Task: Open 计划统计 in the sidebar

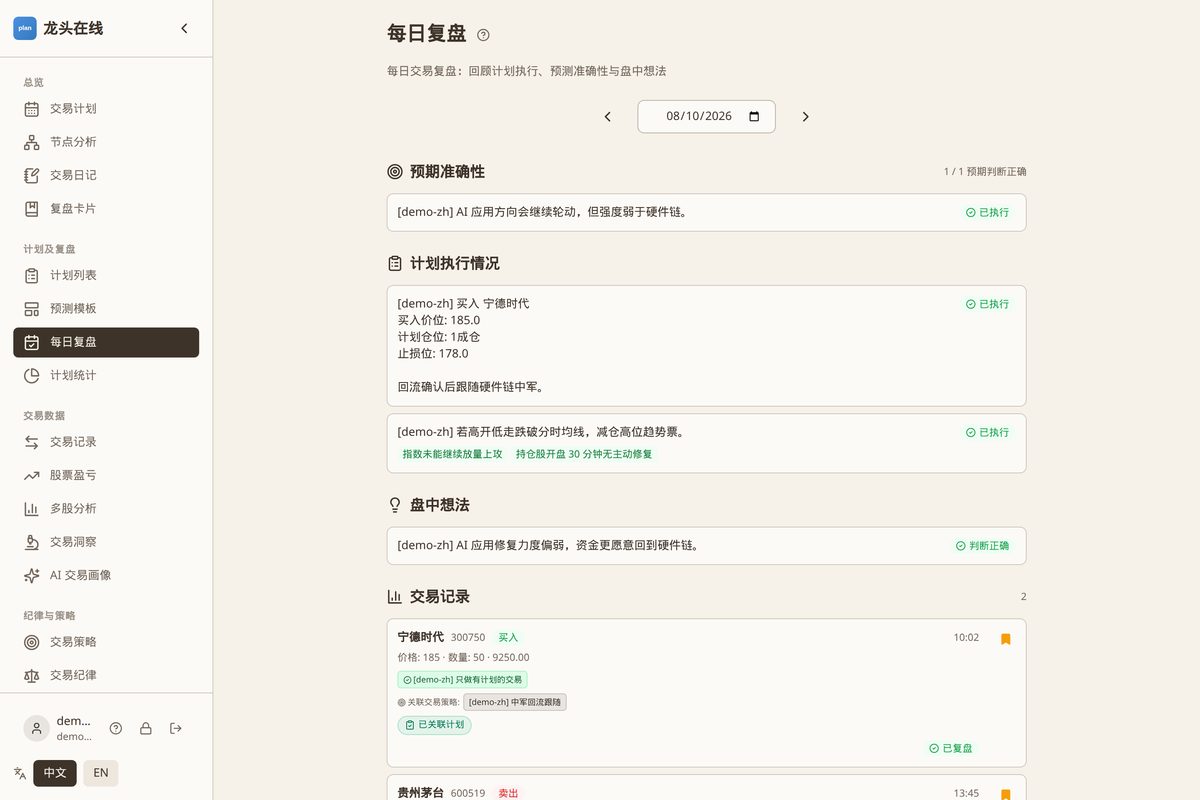Action: [x=106, y=375]
